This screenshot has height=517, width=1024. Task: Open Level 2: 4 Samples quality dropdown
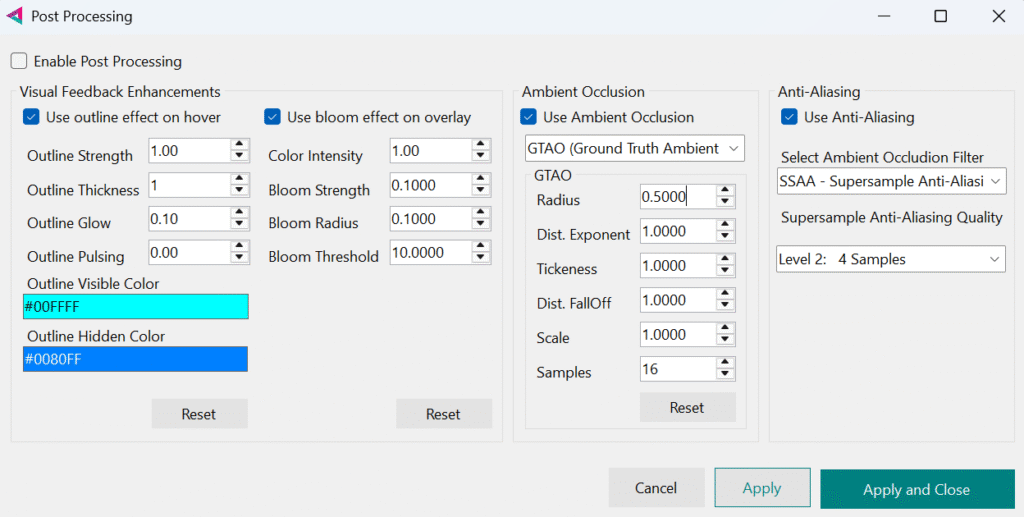(891, 259)
